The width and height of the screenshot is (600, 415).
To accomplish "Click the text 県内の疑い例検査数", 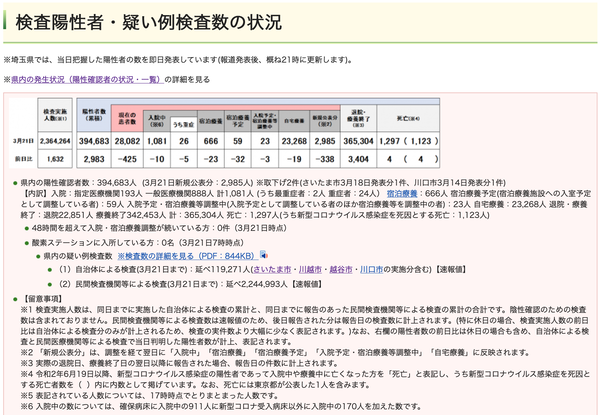I will coord(78,256).
